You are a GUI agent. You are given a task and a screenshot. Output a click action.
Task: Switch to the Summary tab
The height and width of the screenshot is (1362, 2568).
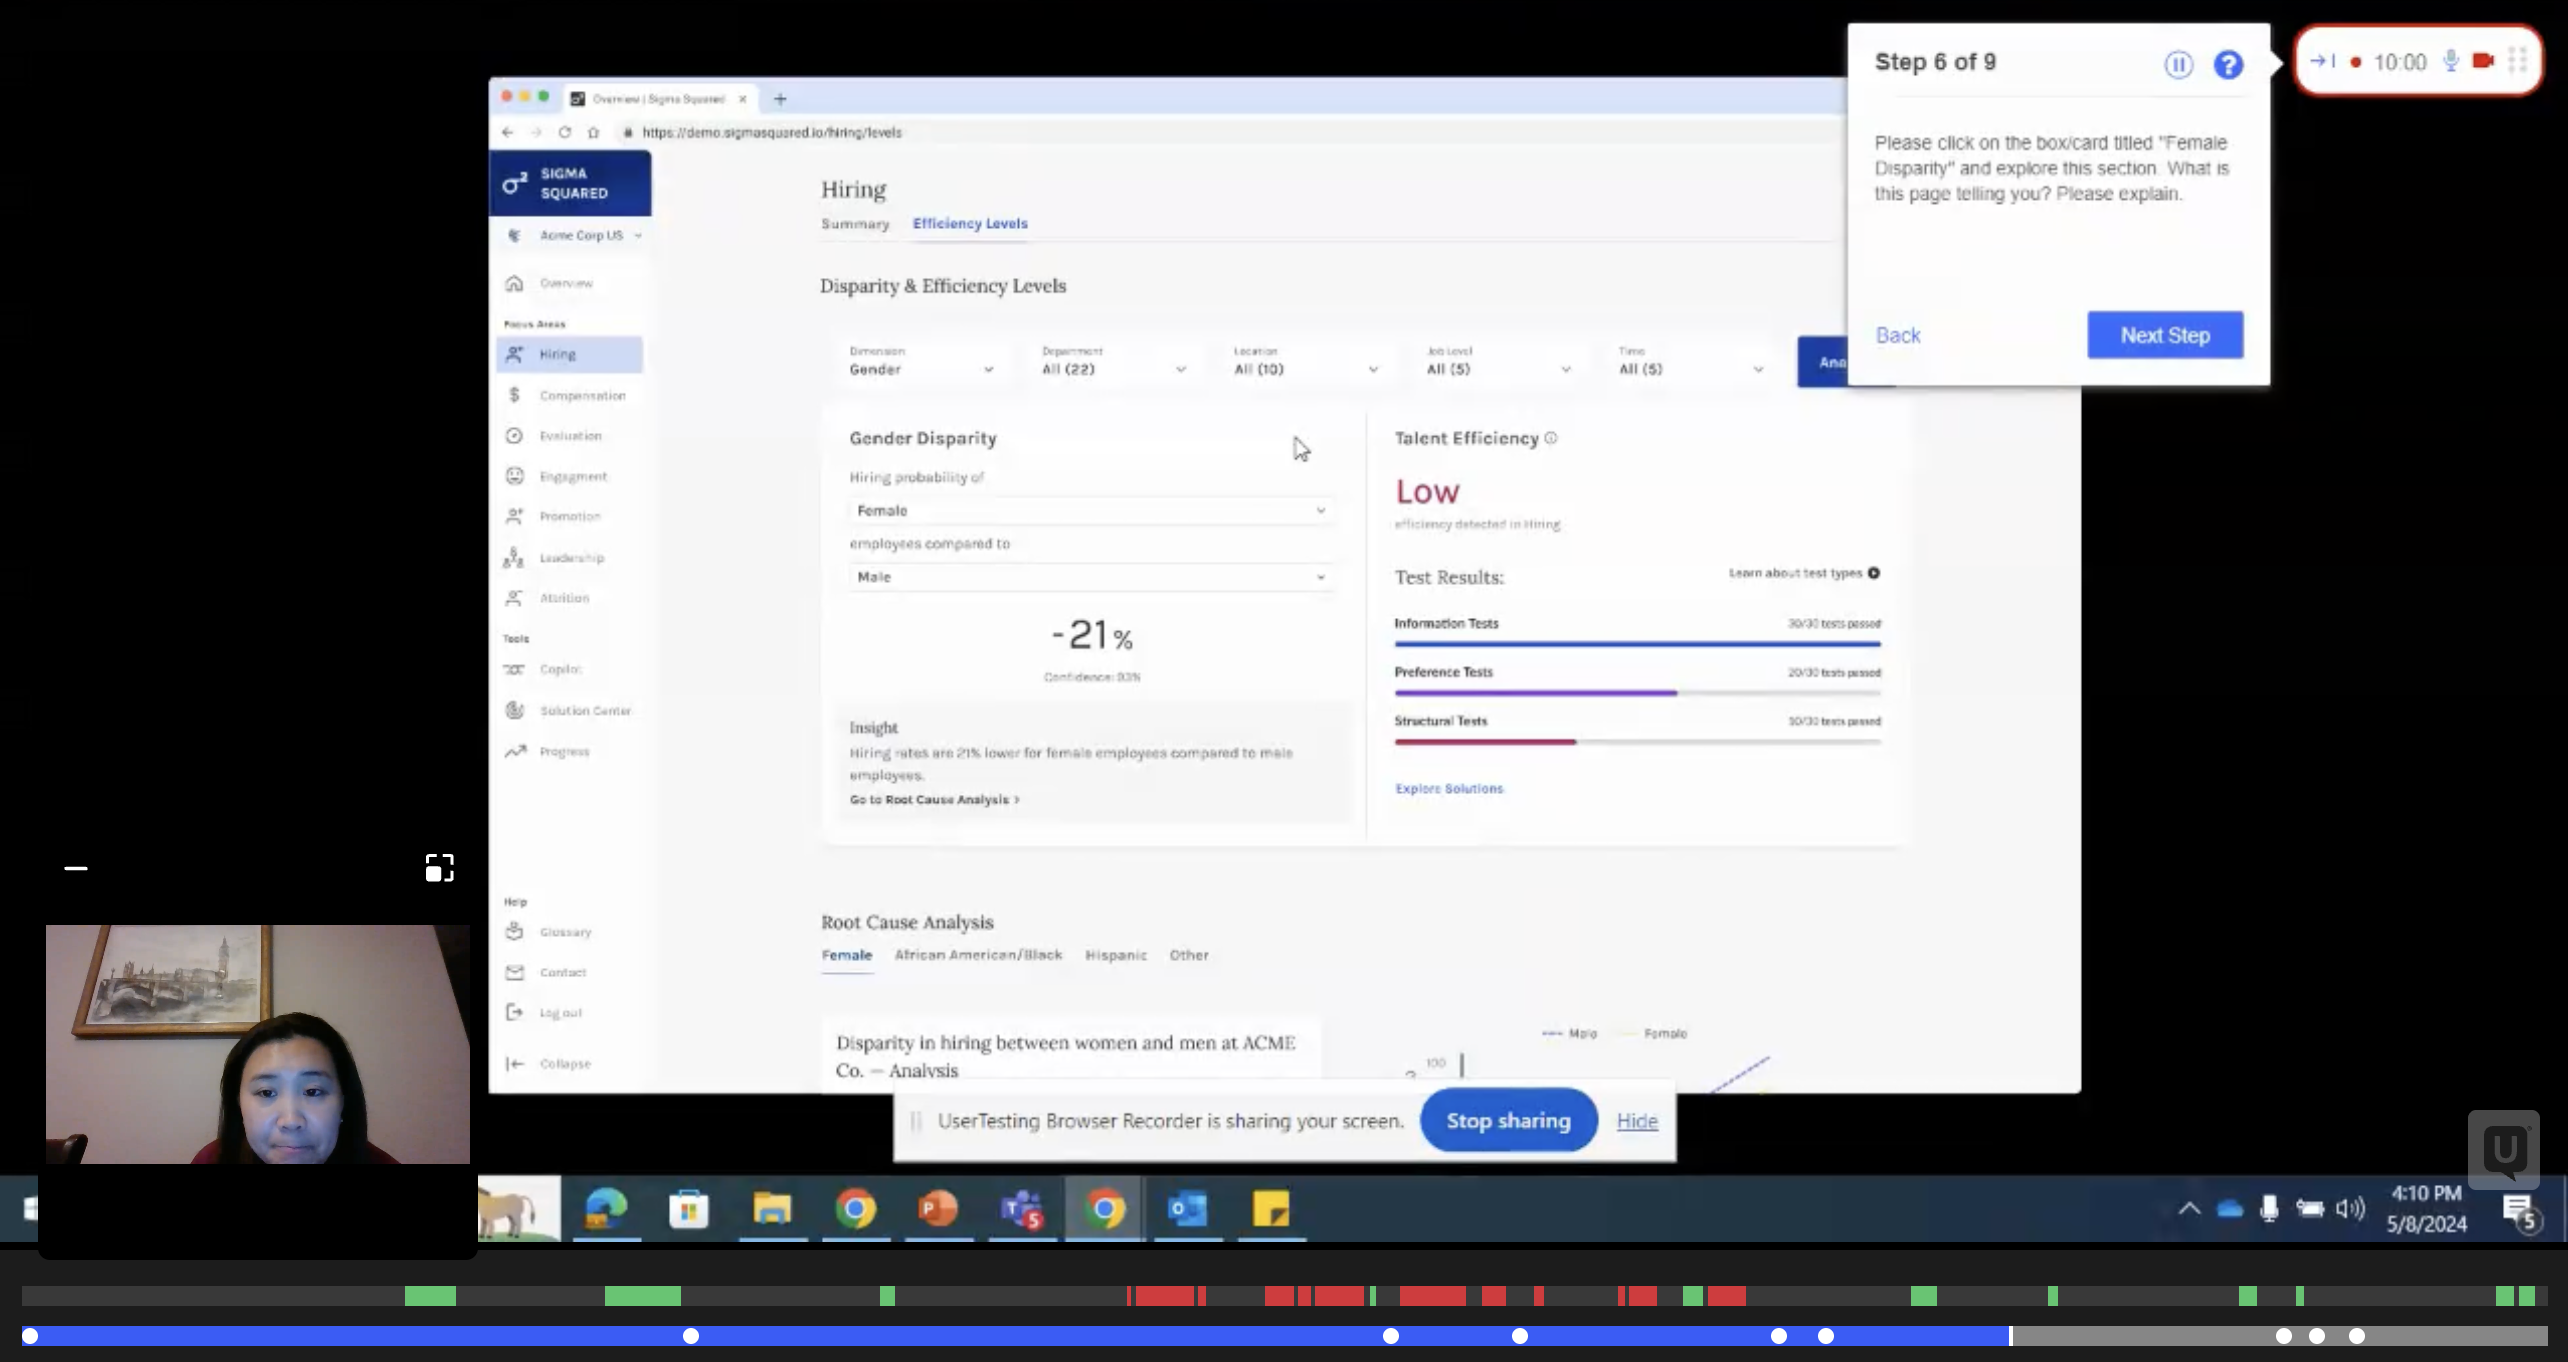tap(855, 224)
